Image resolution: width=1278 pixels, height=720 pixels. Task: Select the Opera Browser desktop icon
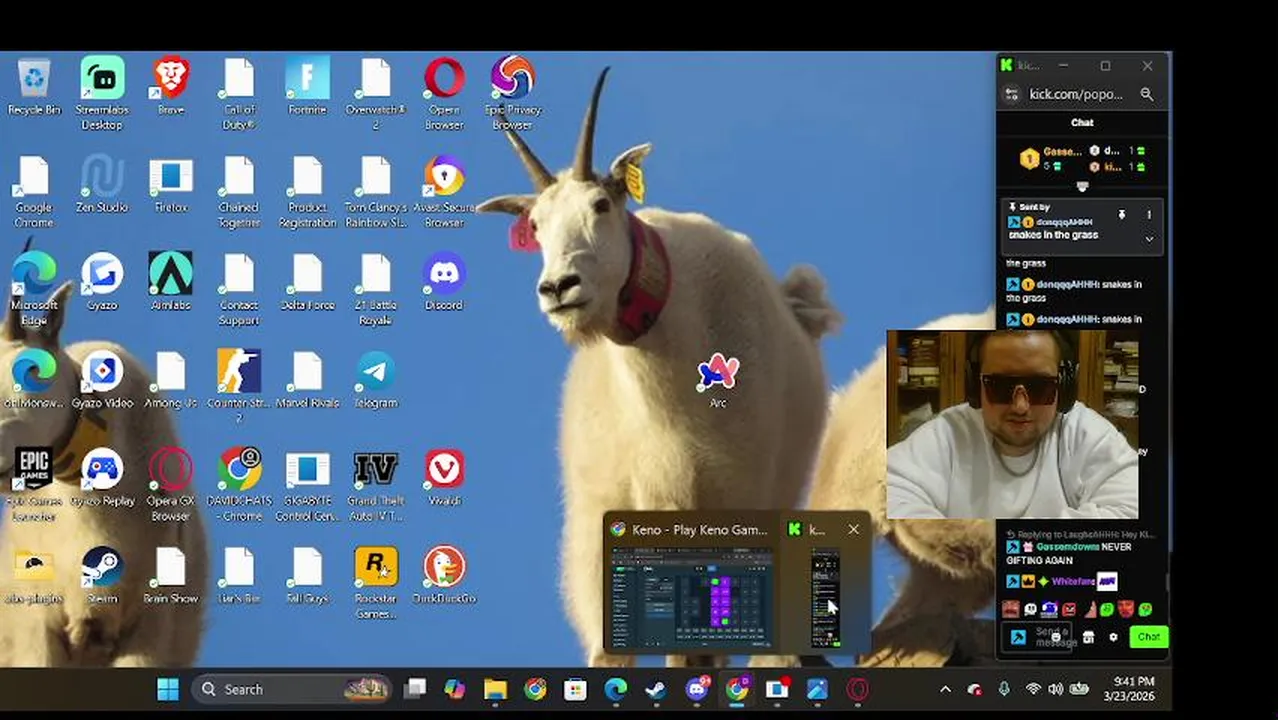click(444, 94)
